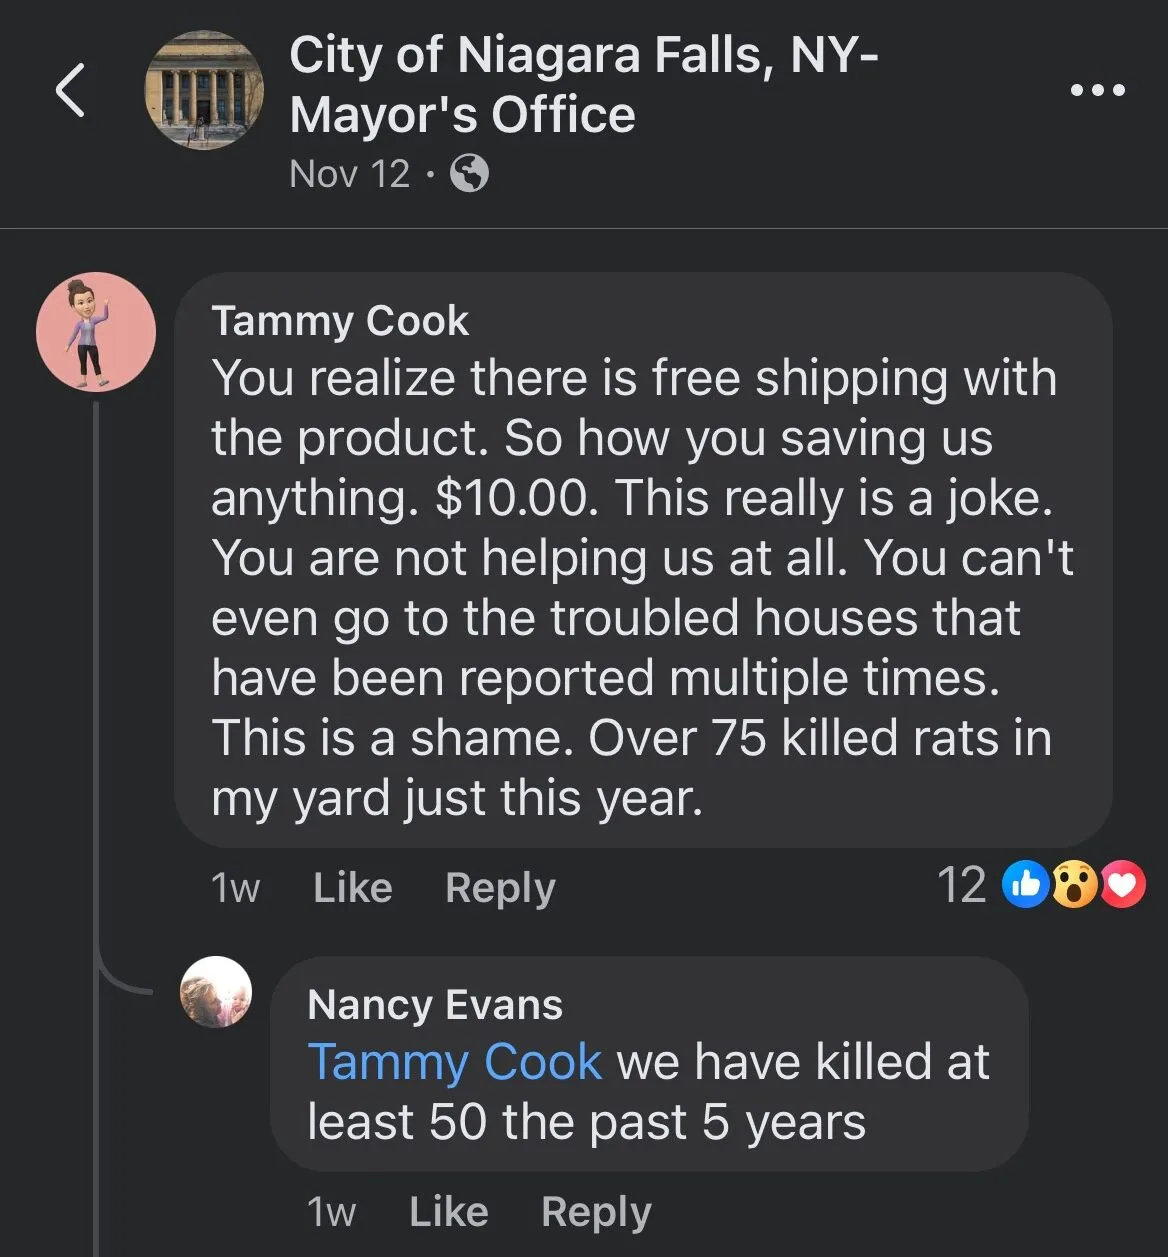Click the globe public-visibility icon

click(469, 174)
